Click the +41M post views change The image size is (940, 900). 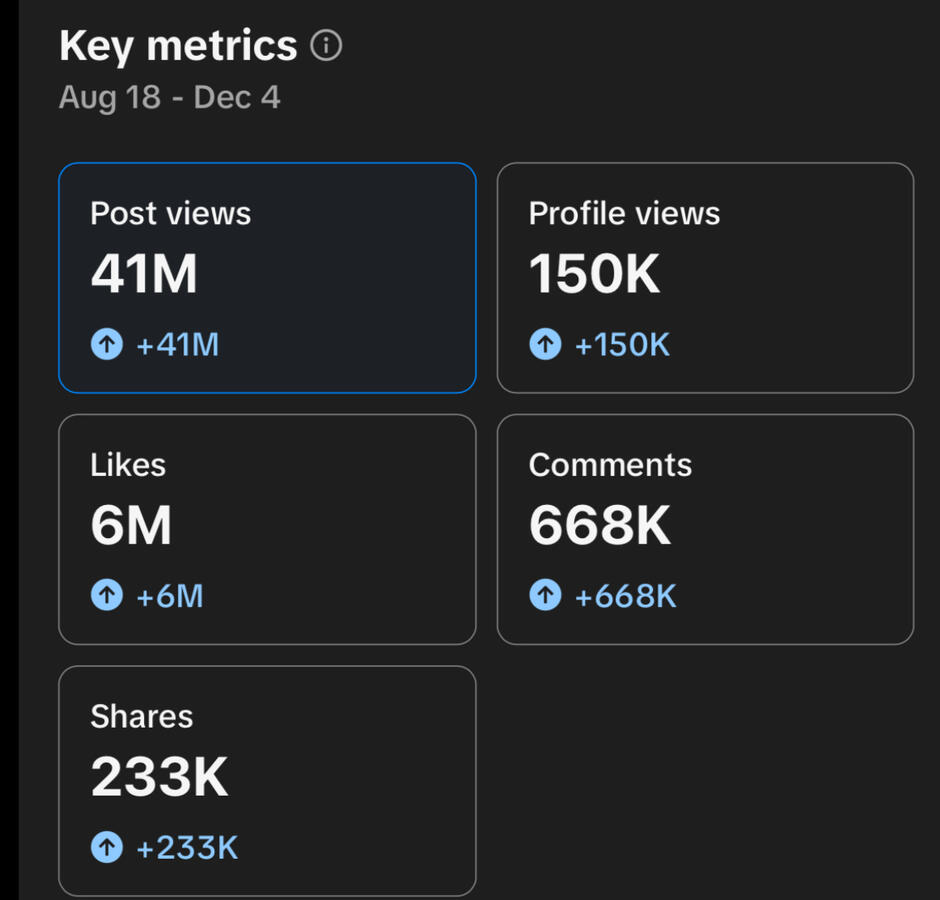pyautogui.click(x=177, y=345)
